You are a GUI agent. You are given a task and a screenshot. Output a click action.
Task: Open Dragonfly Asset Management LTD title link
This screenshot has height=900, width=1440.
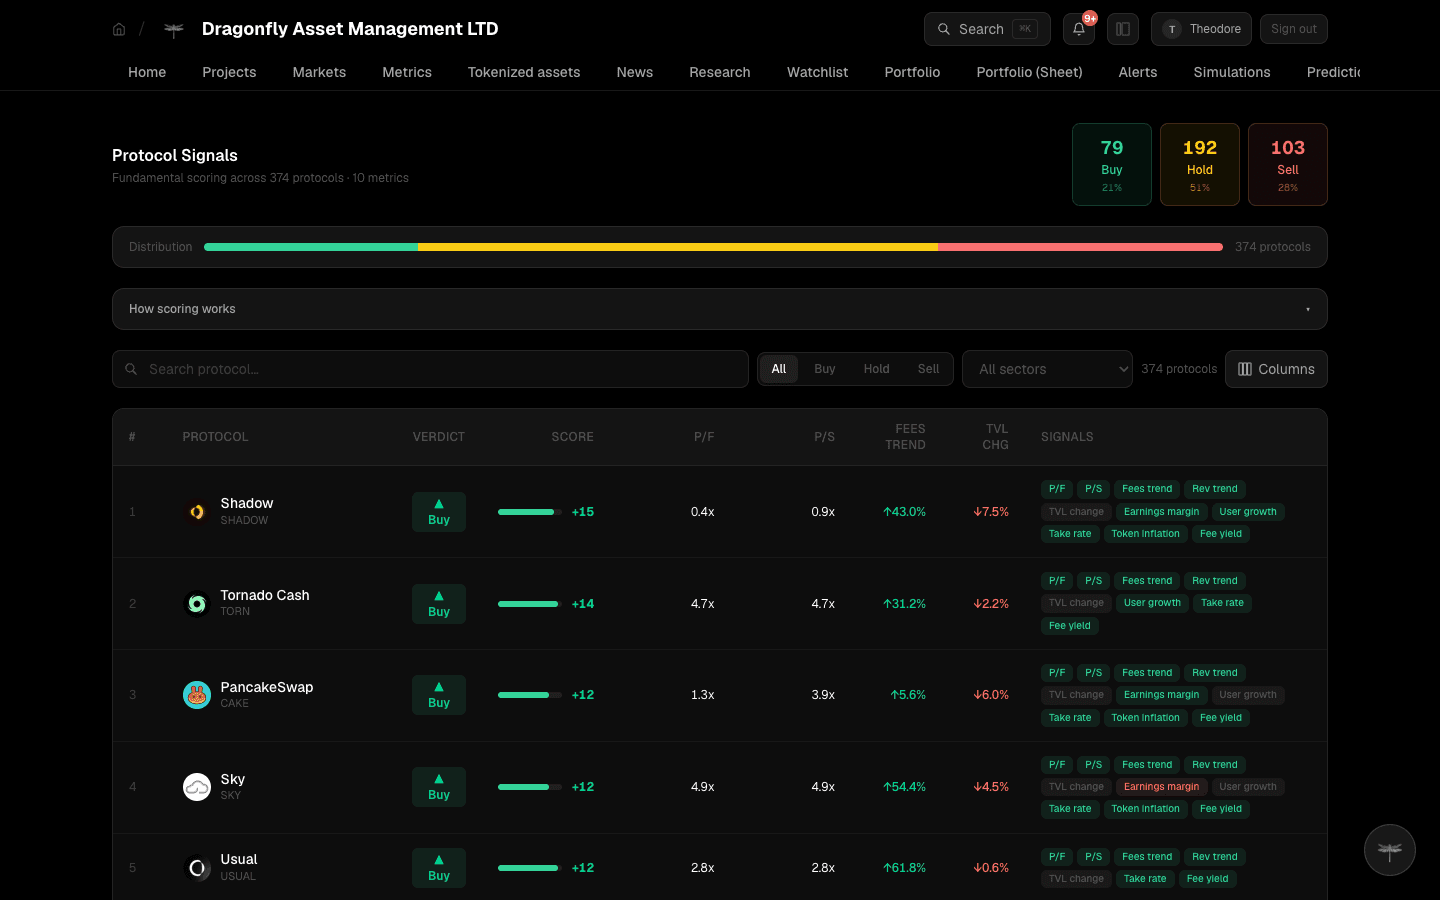350,29
